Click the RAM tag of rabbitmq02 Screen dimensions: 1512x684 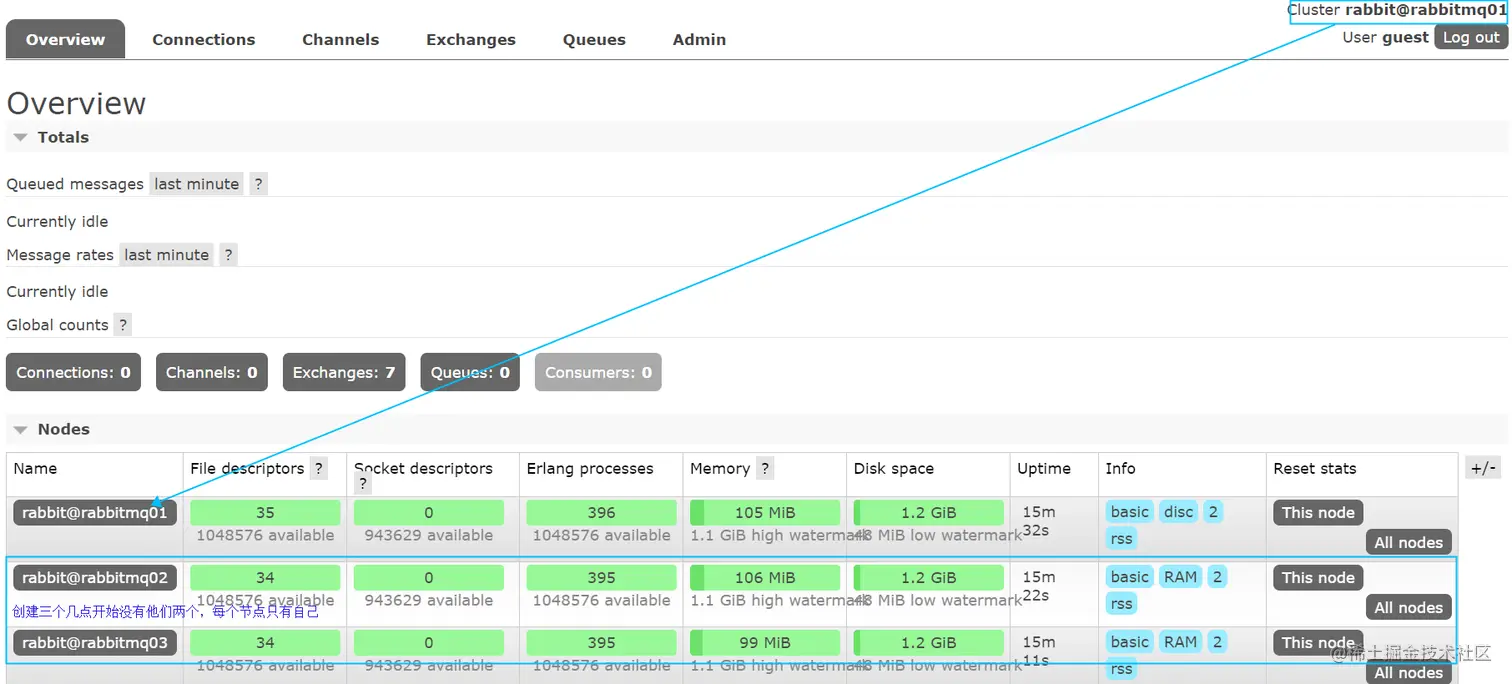click(x=1180, y=577)
